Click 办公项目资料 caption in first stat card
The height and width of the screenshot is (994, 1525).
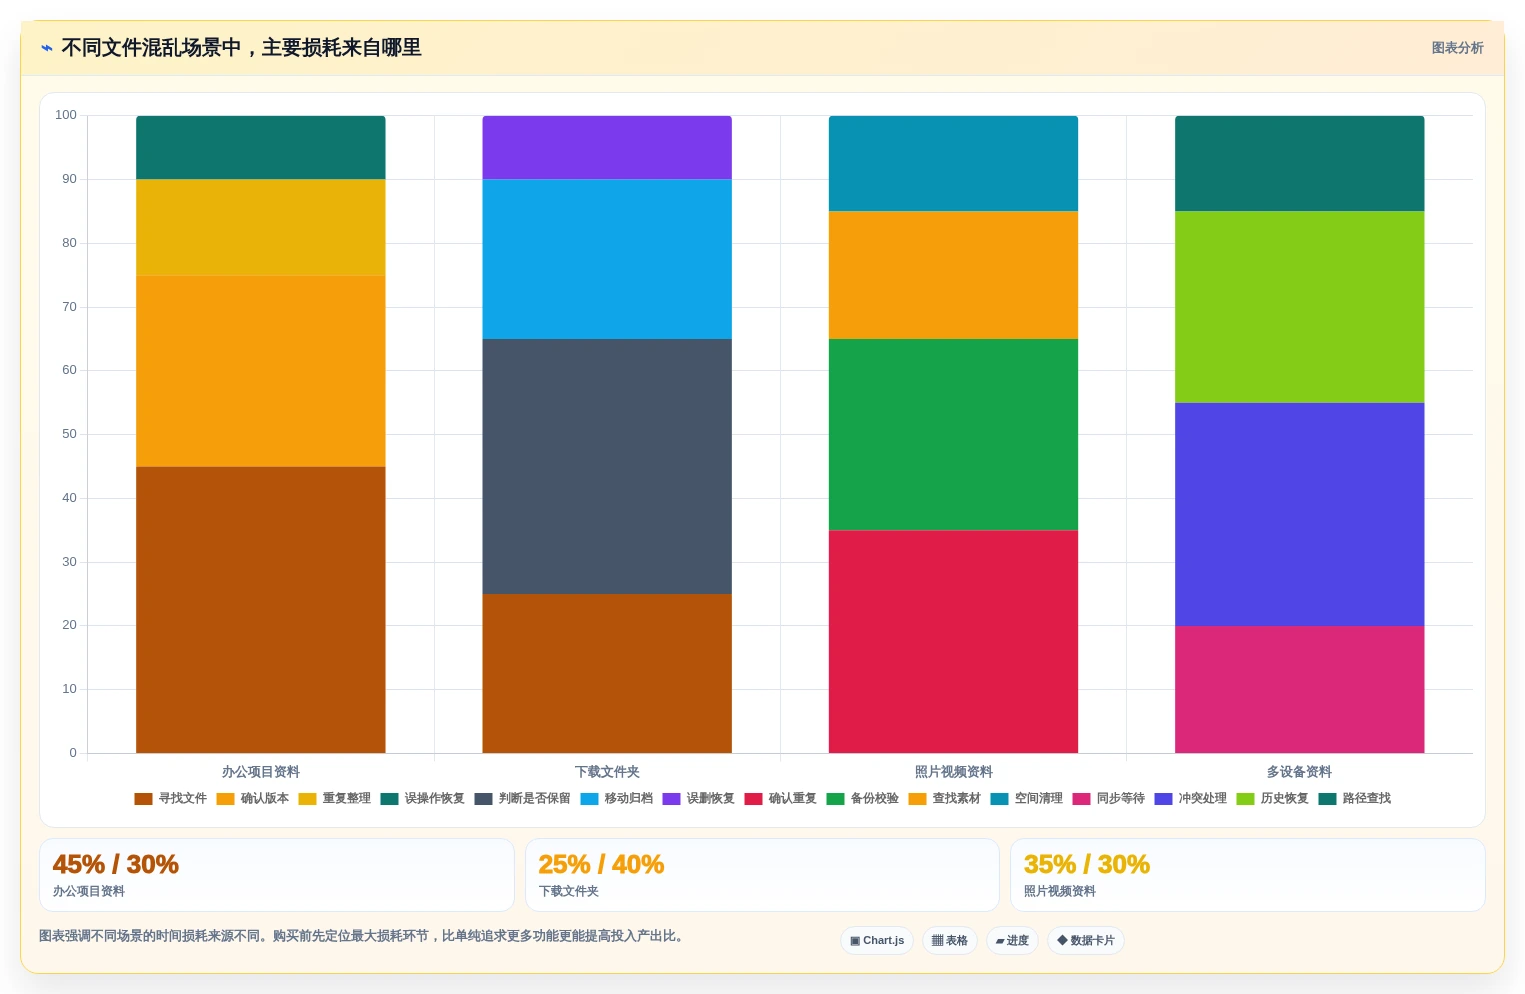89,891
